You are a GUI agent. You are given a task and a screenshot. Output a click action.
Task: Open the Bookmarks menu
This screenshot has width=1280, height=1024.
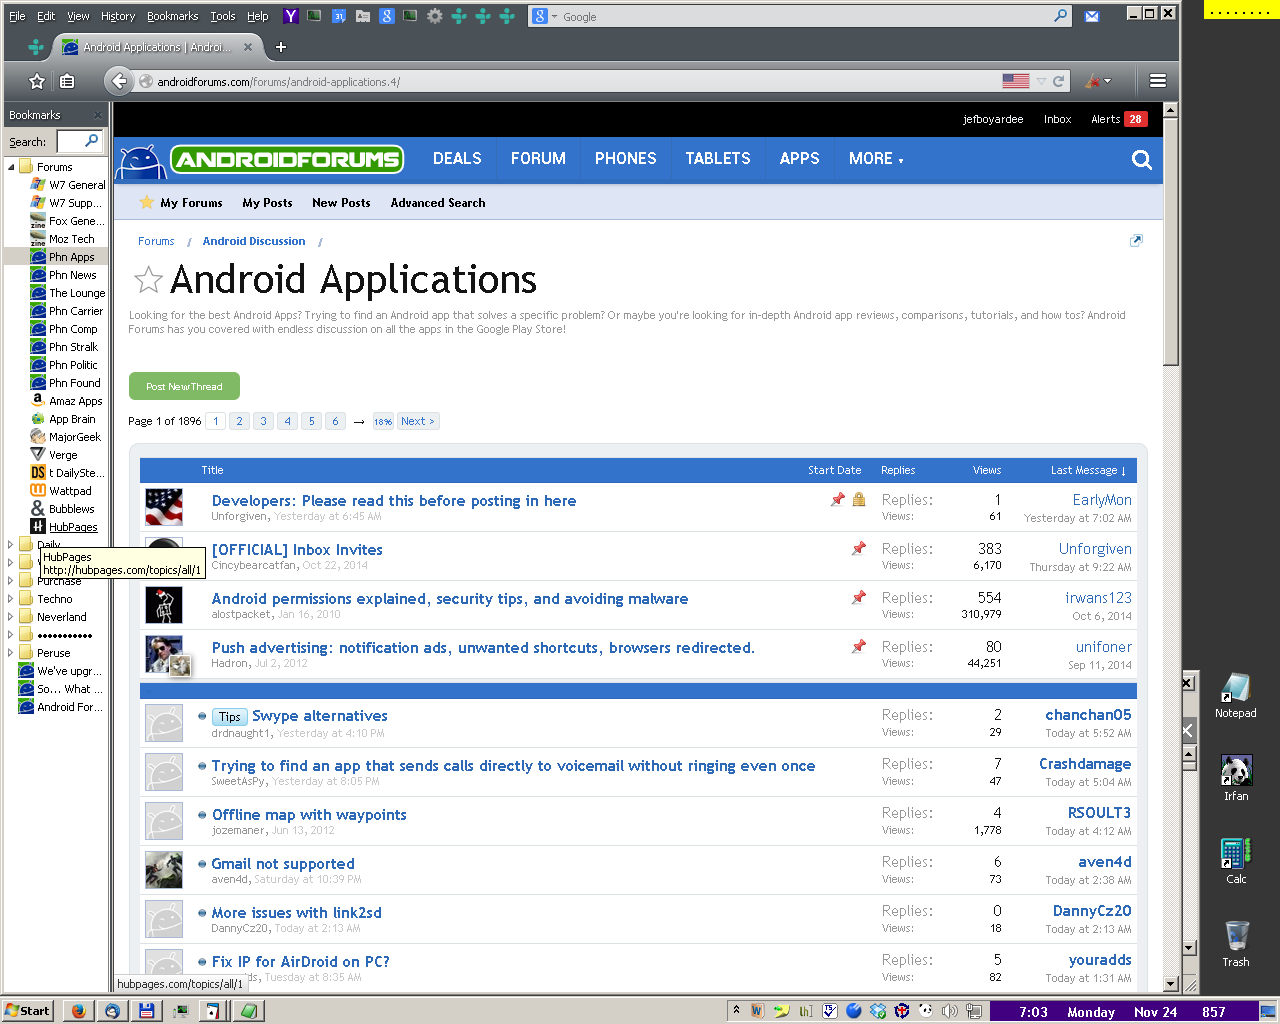coord(172,16)
